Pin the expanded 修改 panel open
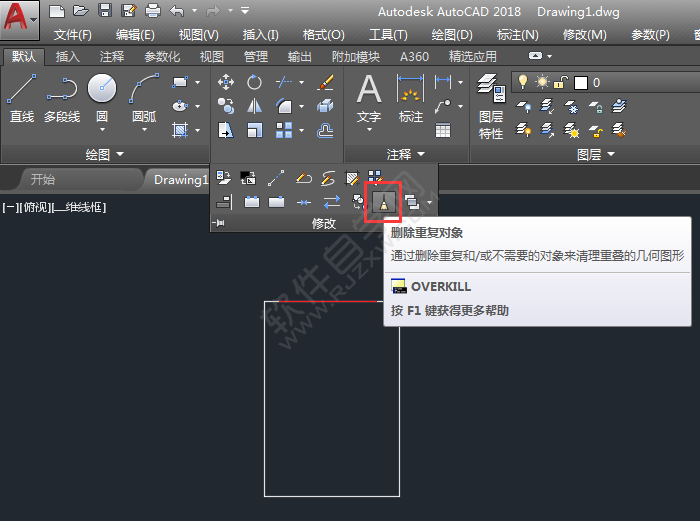The height and width of the screenshot is (521, 700). pos(218,222)
